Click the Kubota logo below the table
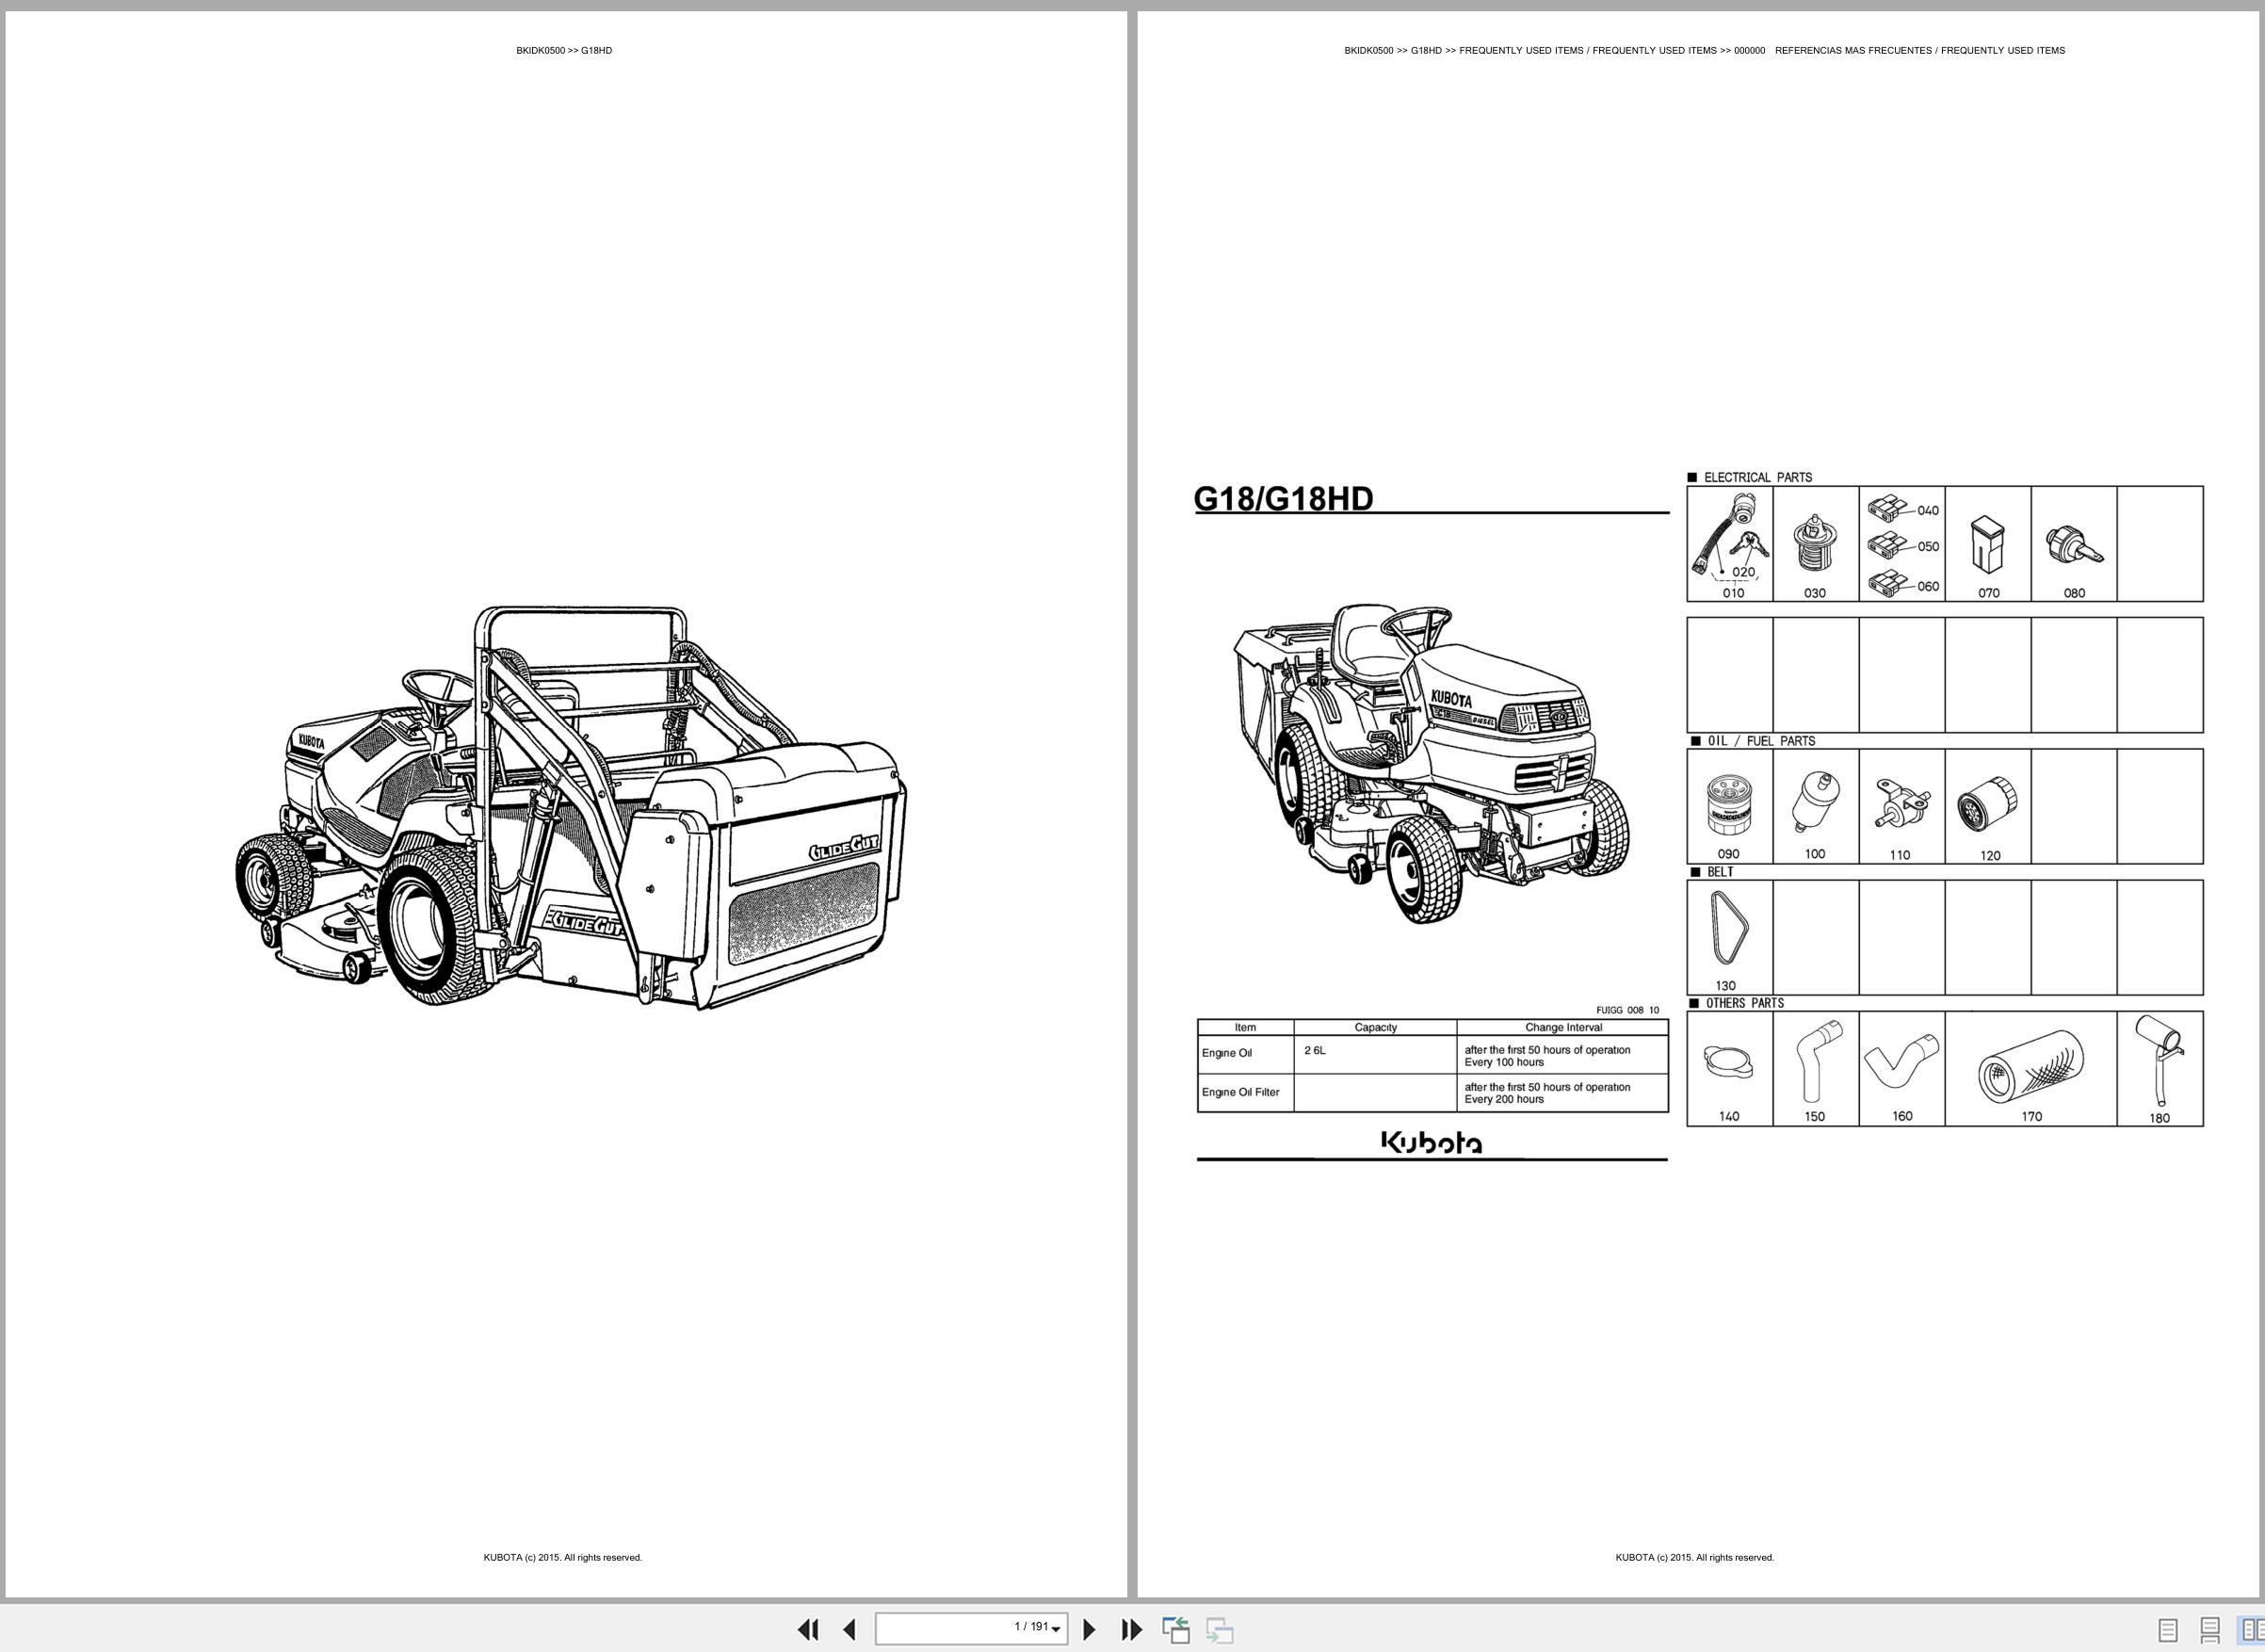The width and height of the screenshot is (2265, 1652). [x=1432, y=1143]
